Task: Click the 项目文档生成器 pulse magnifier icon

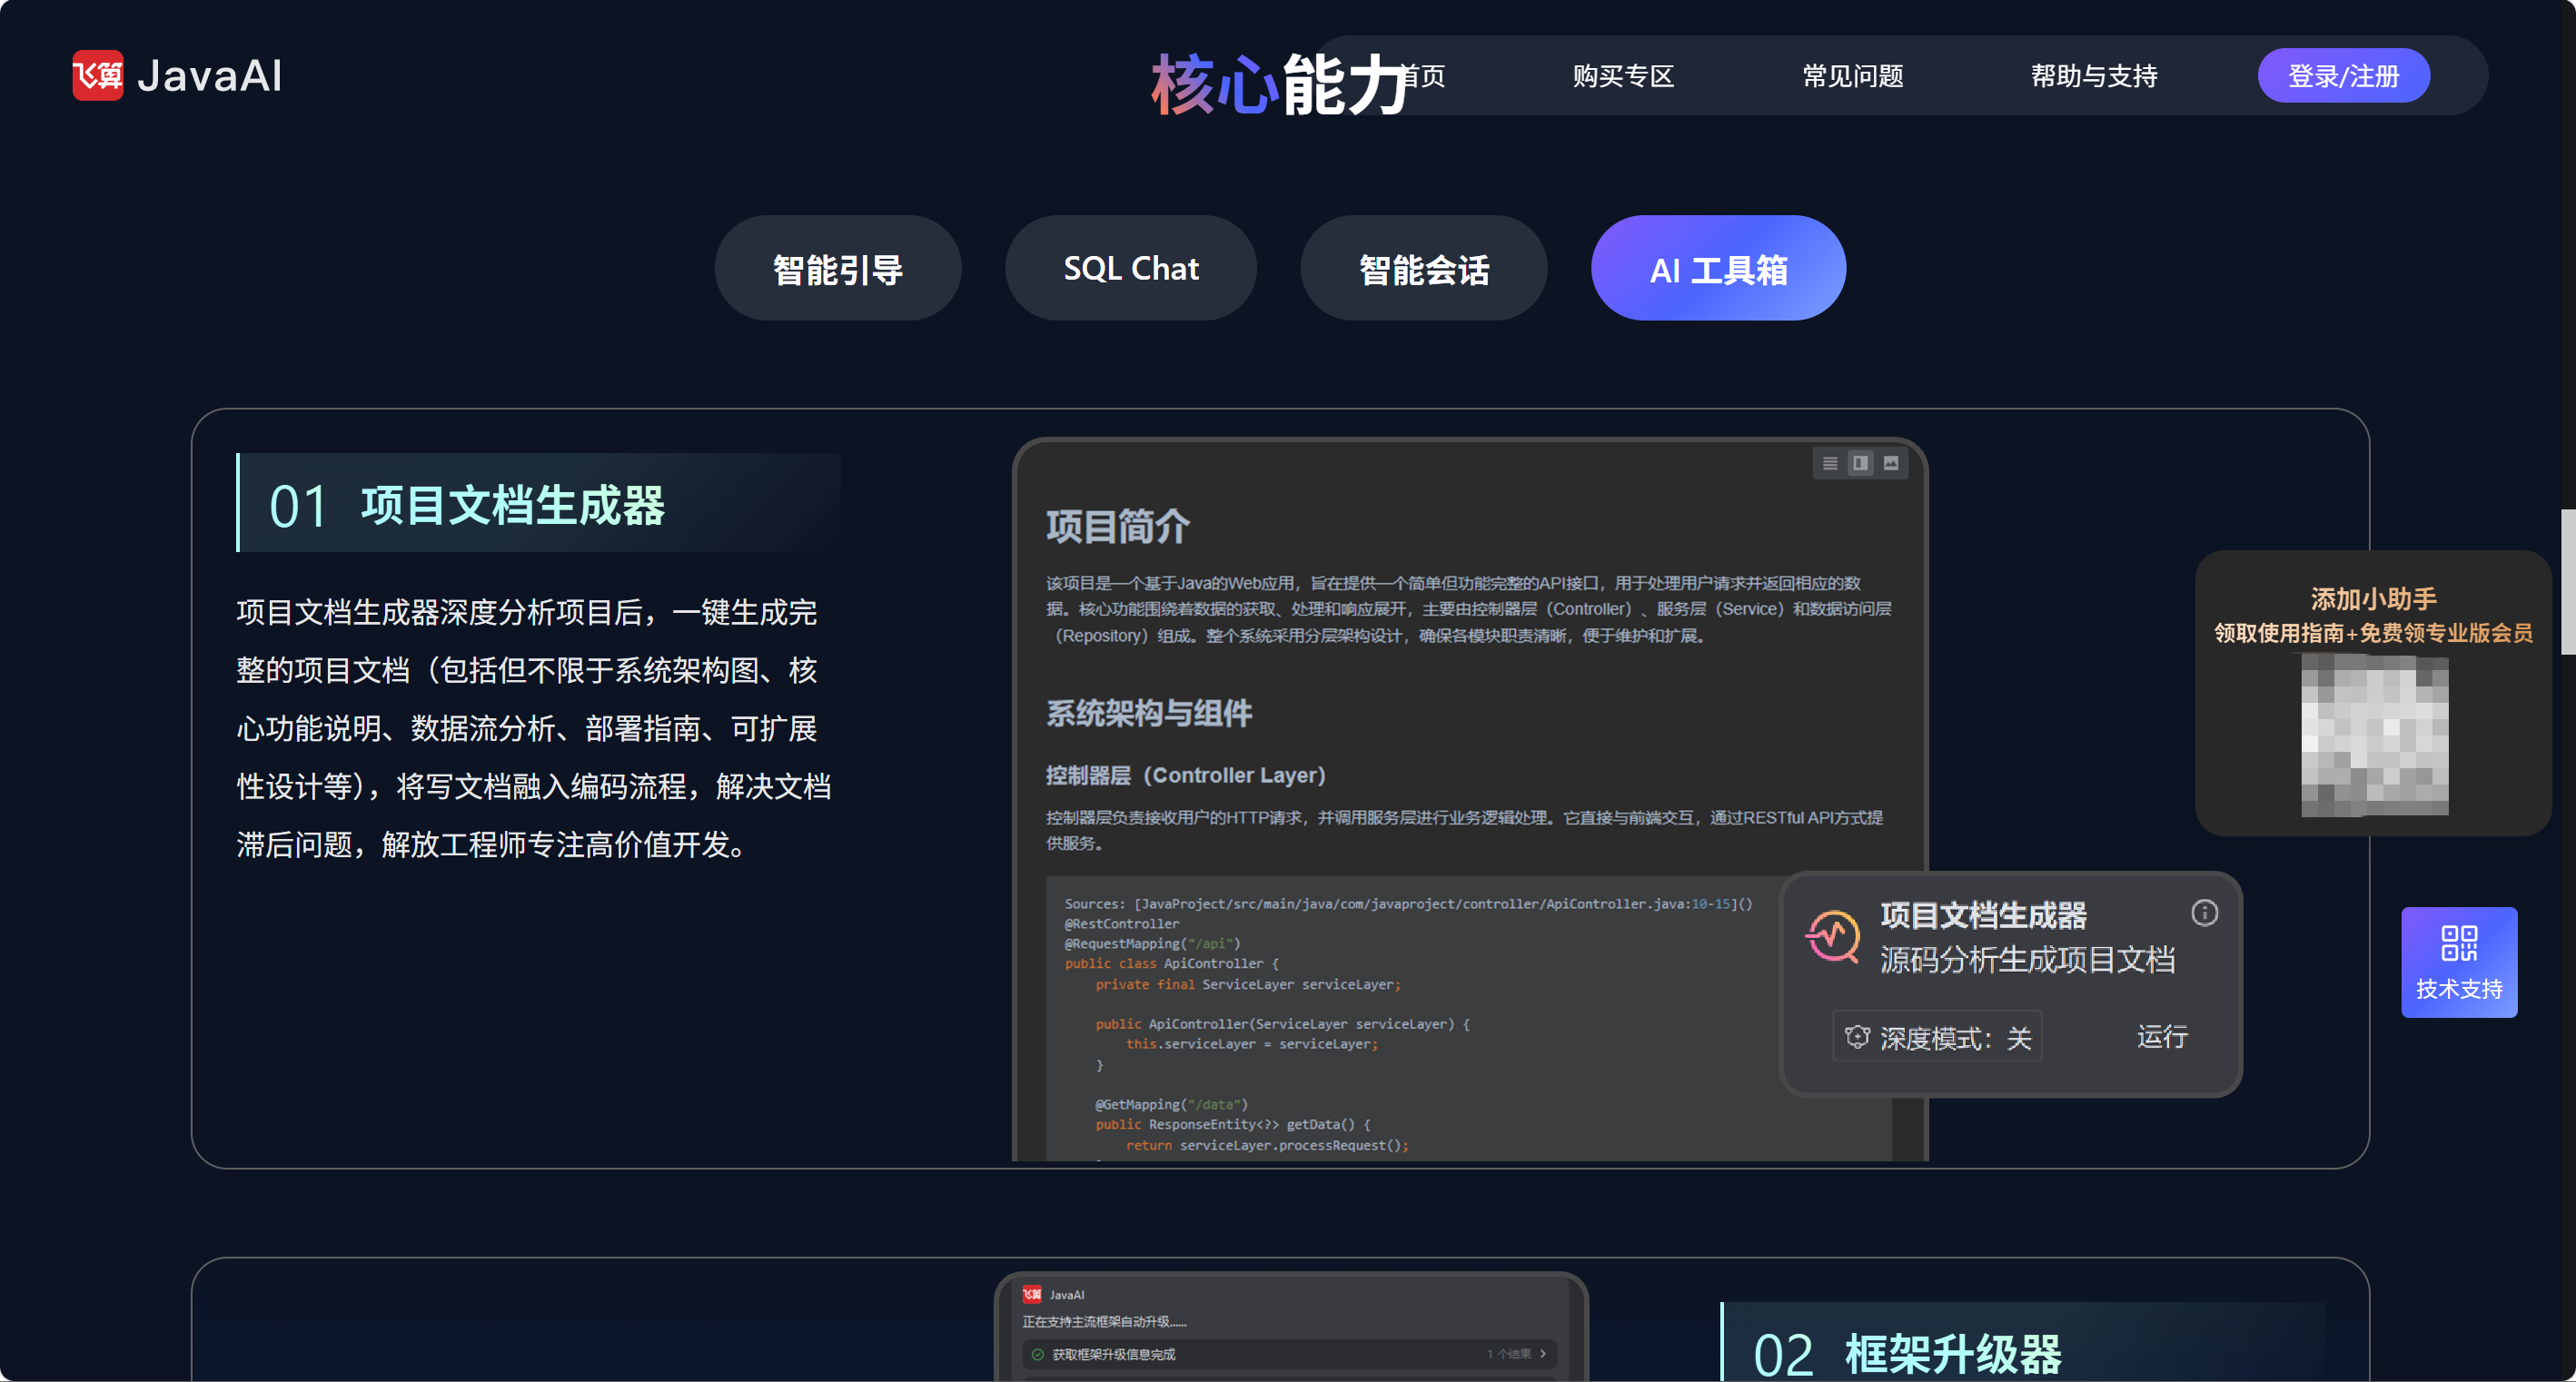Action: (x=1832, y=937)
